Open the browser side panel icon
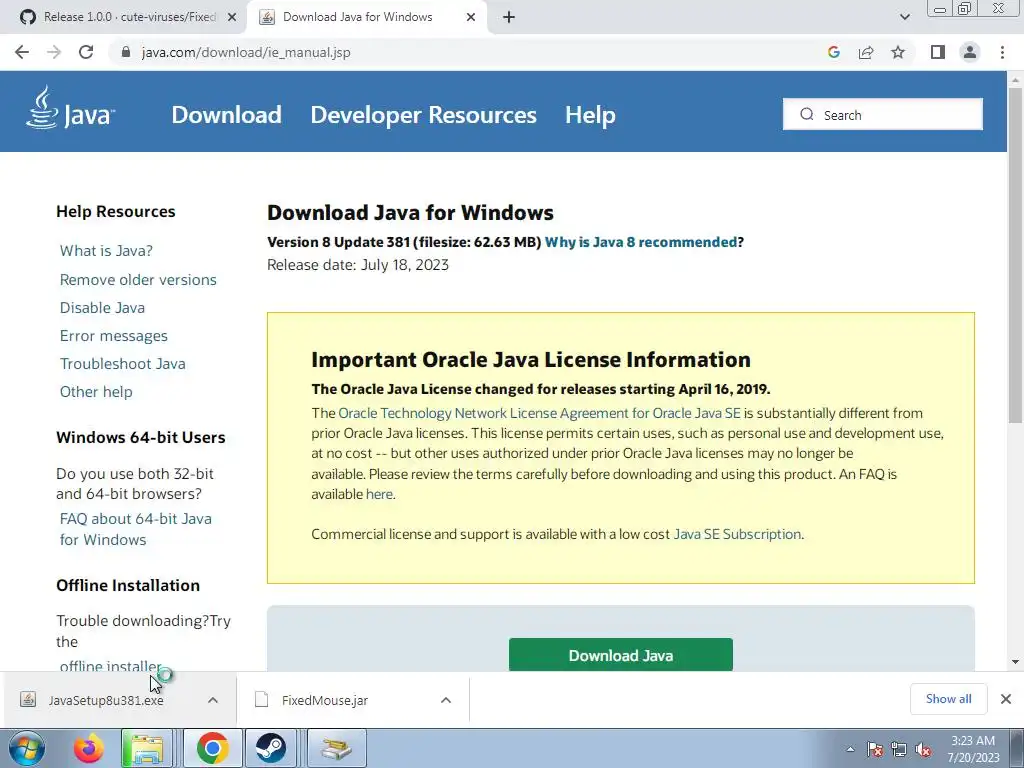This screenshot has width=1024, height=768. 938,52
